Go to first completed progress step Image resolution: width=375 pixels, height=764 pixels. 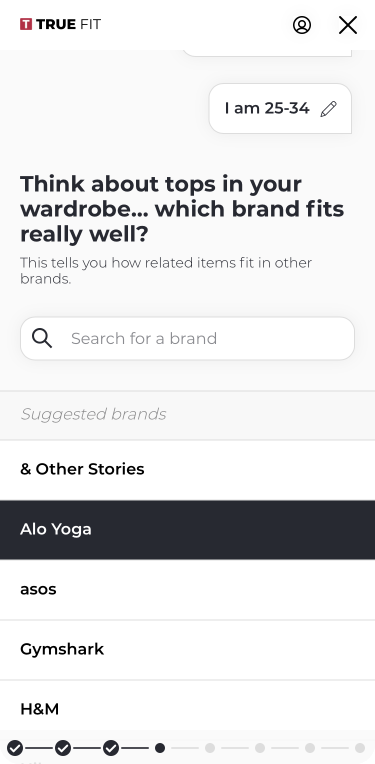tap(15, 747)
